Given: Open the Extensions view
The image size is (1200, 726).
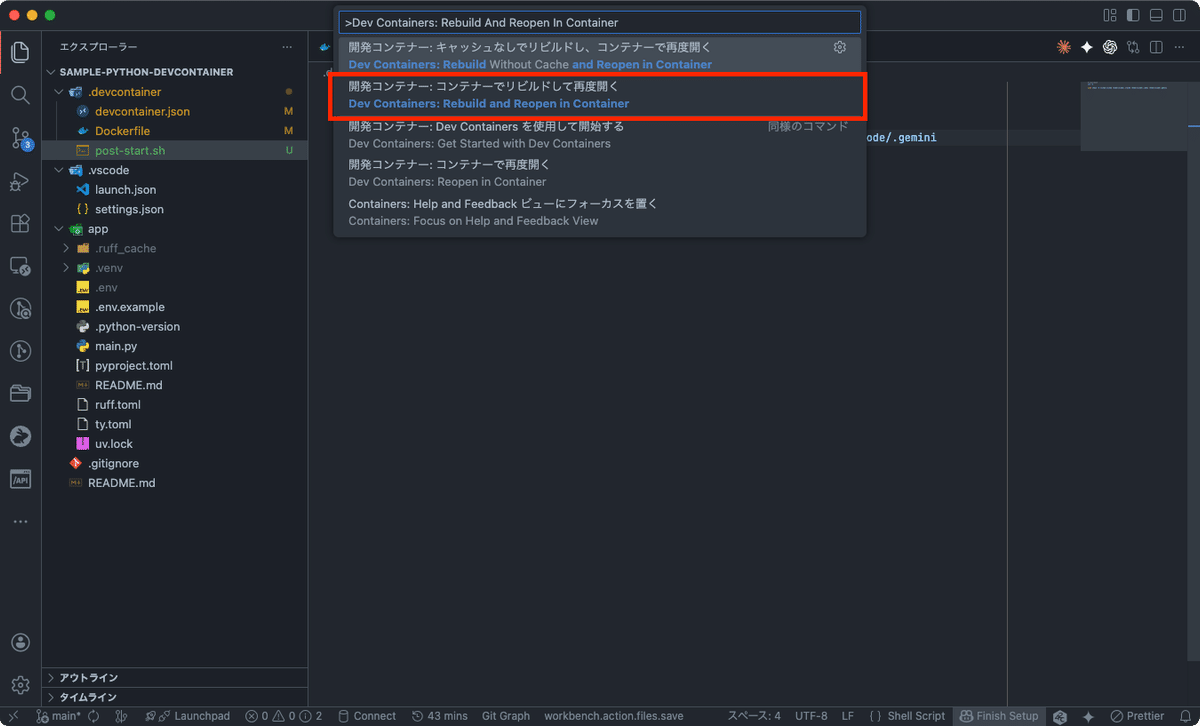Looking at the screenshot, I should [x=19, y=224].
